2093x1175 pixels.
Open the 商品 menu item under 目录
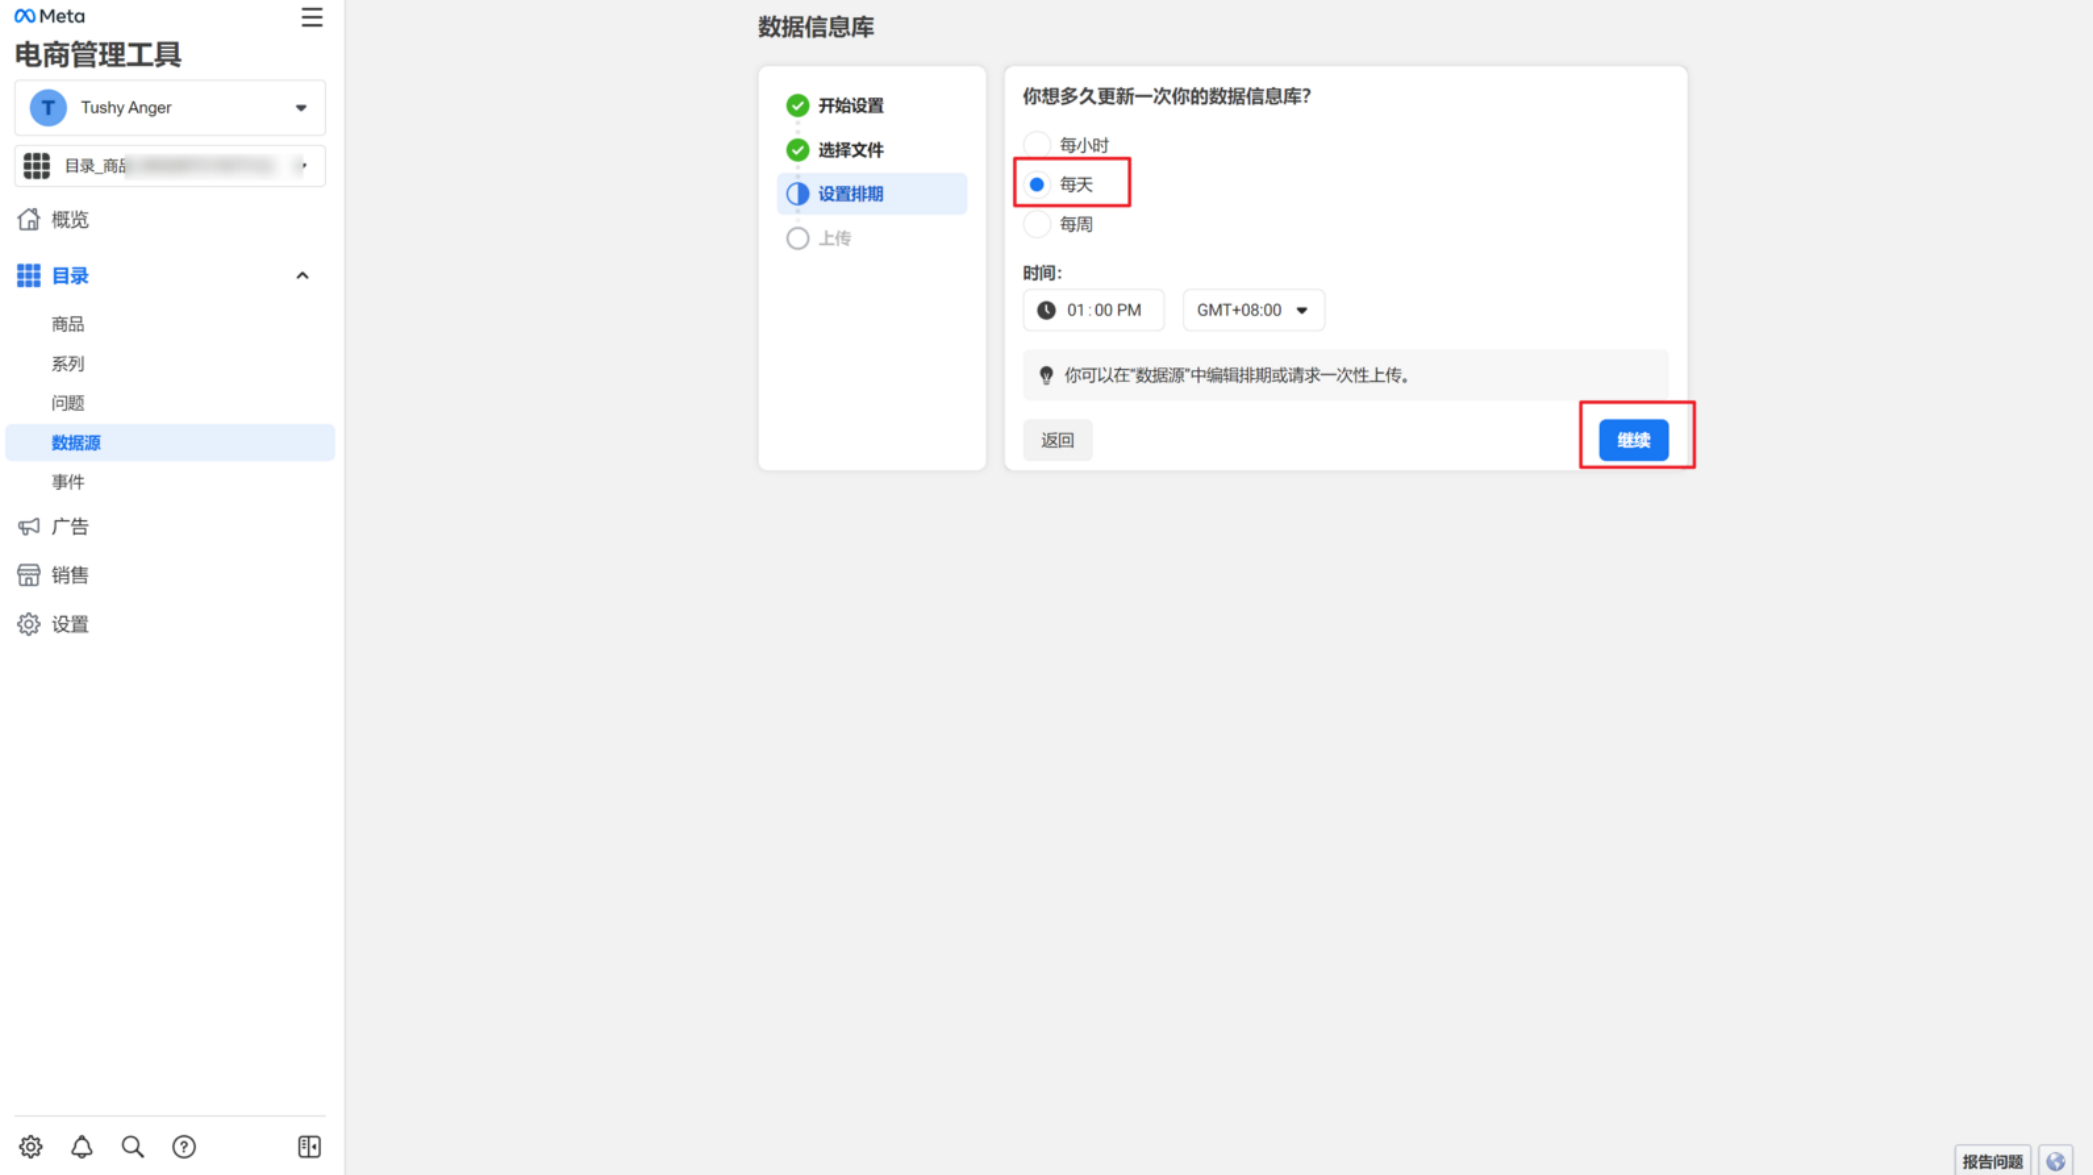pyautogui.click(x=68, y=324)
